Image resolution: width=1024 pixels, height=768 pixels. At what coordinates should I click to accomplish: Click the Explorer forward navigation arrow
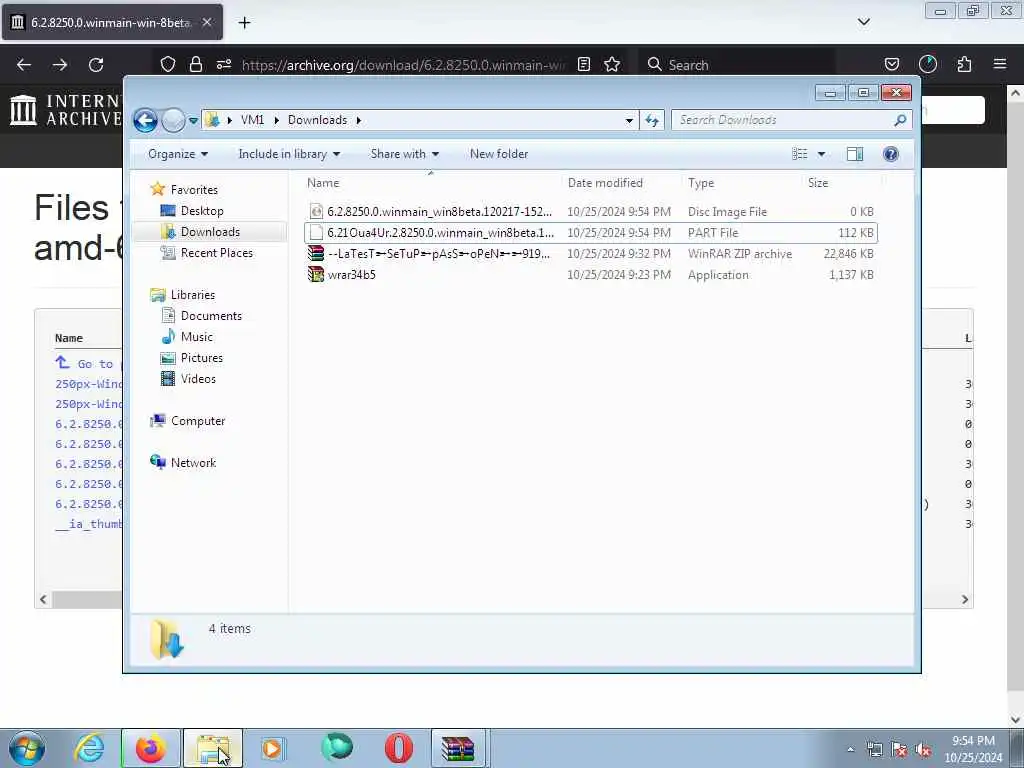(173, 120)
